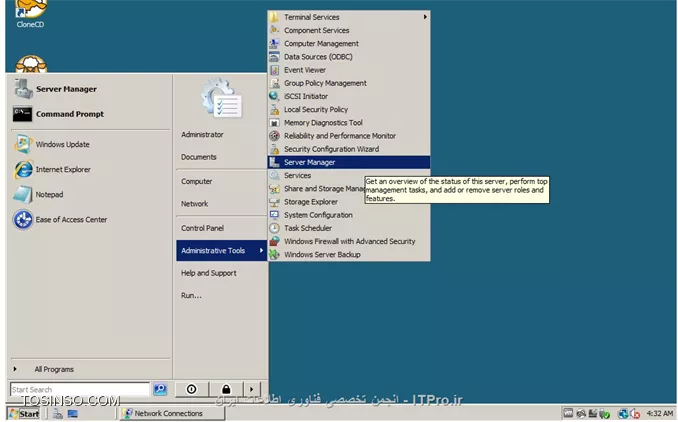678x422 pixels.
Task: Select Event Viewer menu entry
Action: point(349,70)
